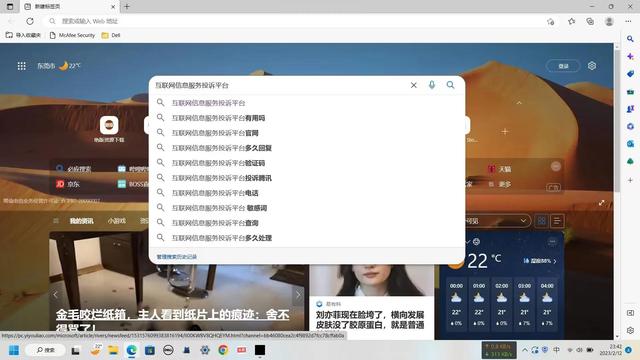Open weather card more options
Viewport: 640px width, 360px height.
(552, 242)
